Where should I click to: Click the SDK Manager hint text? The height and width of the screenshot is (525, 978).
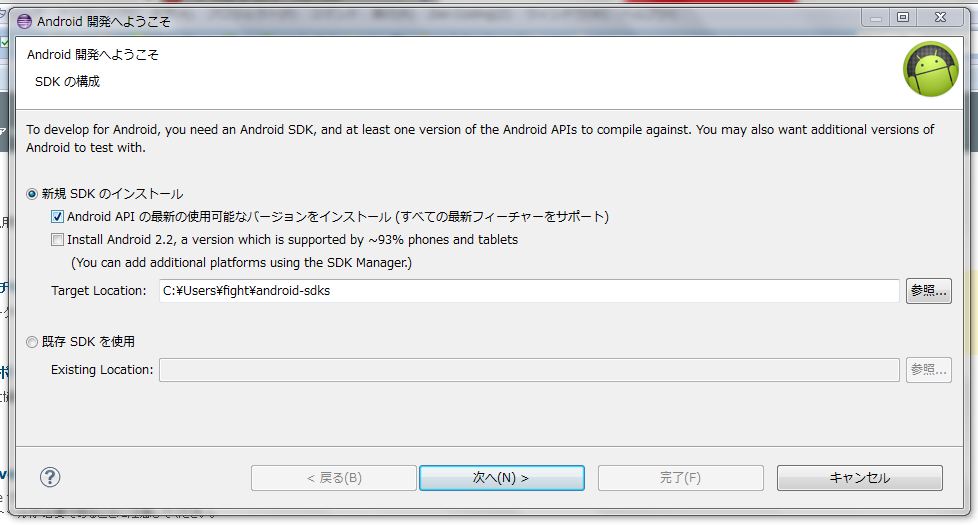pos(241,262)
